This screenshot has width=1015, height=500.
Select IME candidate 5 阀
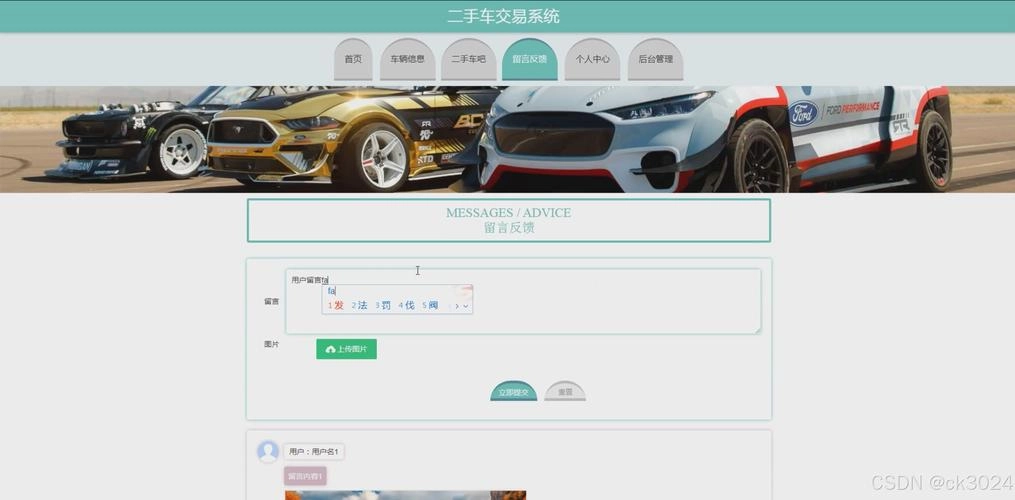tap(430, 305)
